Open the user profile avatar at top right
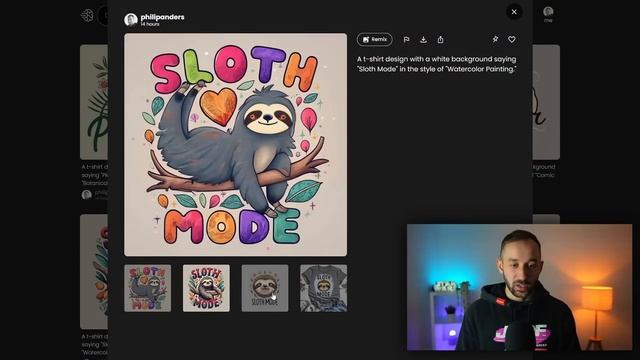 (548, 11)
